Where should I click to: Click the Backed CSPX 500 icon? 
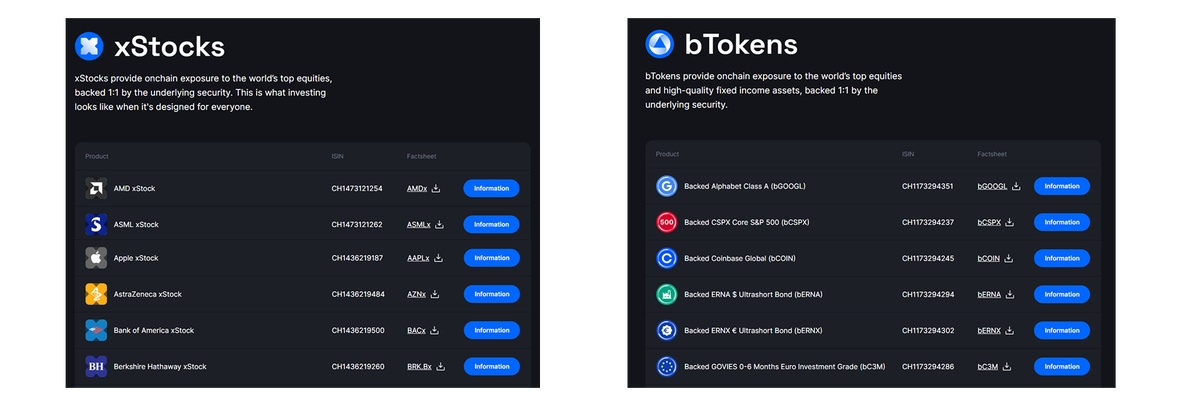coord(667,222)
